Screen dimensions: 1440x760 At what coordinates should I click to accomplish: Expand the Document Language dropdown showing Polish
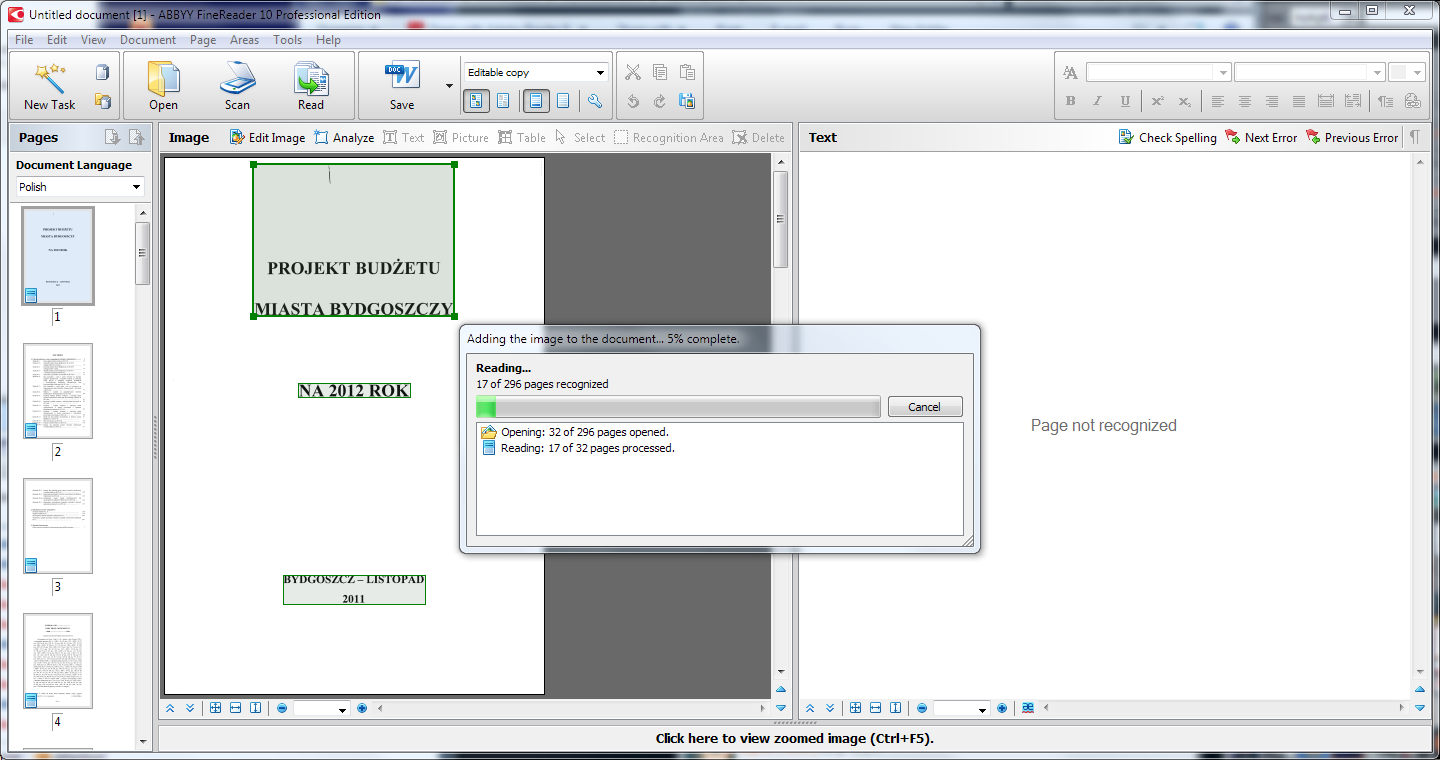point(80,187)
